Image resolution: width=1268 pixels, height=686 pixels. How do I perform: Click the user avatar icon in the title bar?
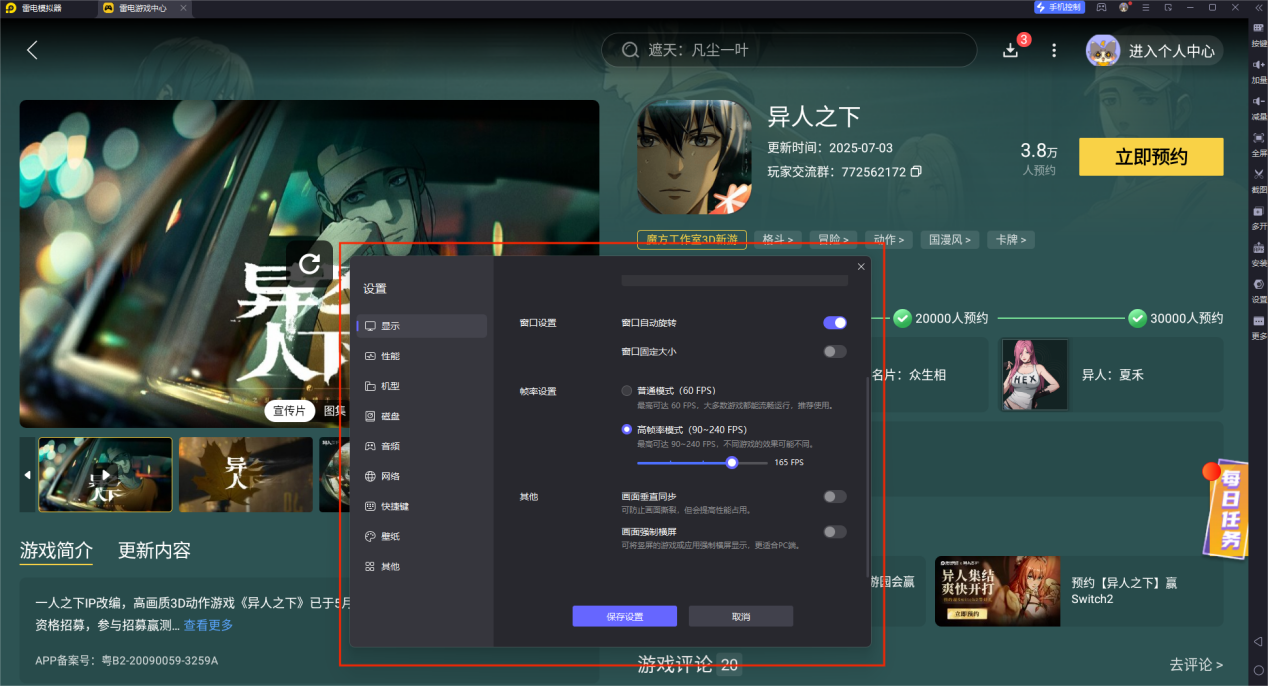tap(1124, 7)
